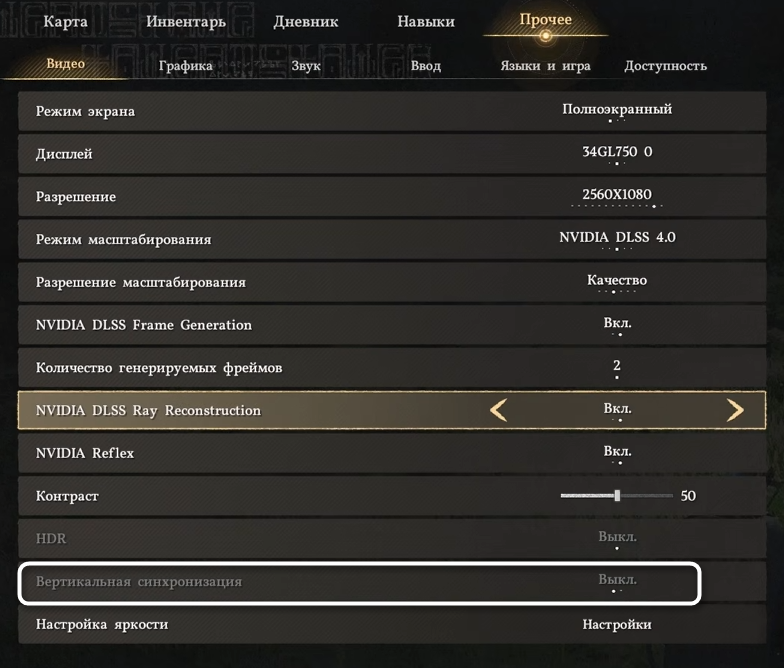
Task: Change Режим масштабирования NVIDIA DLSS 4.0 option
Action: click(617, 237)
